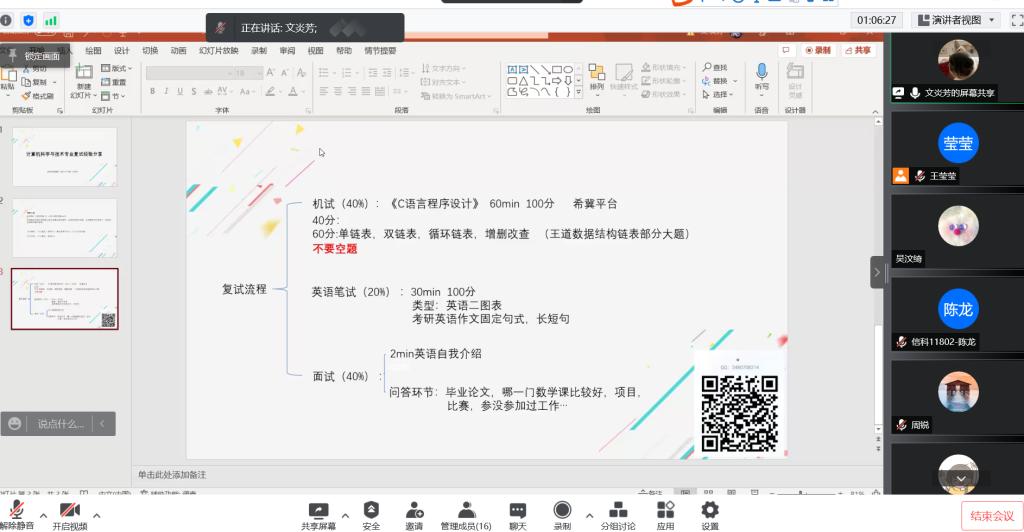Toggle the 锁定画面 pin button

(x=34, y=57)
